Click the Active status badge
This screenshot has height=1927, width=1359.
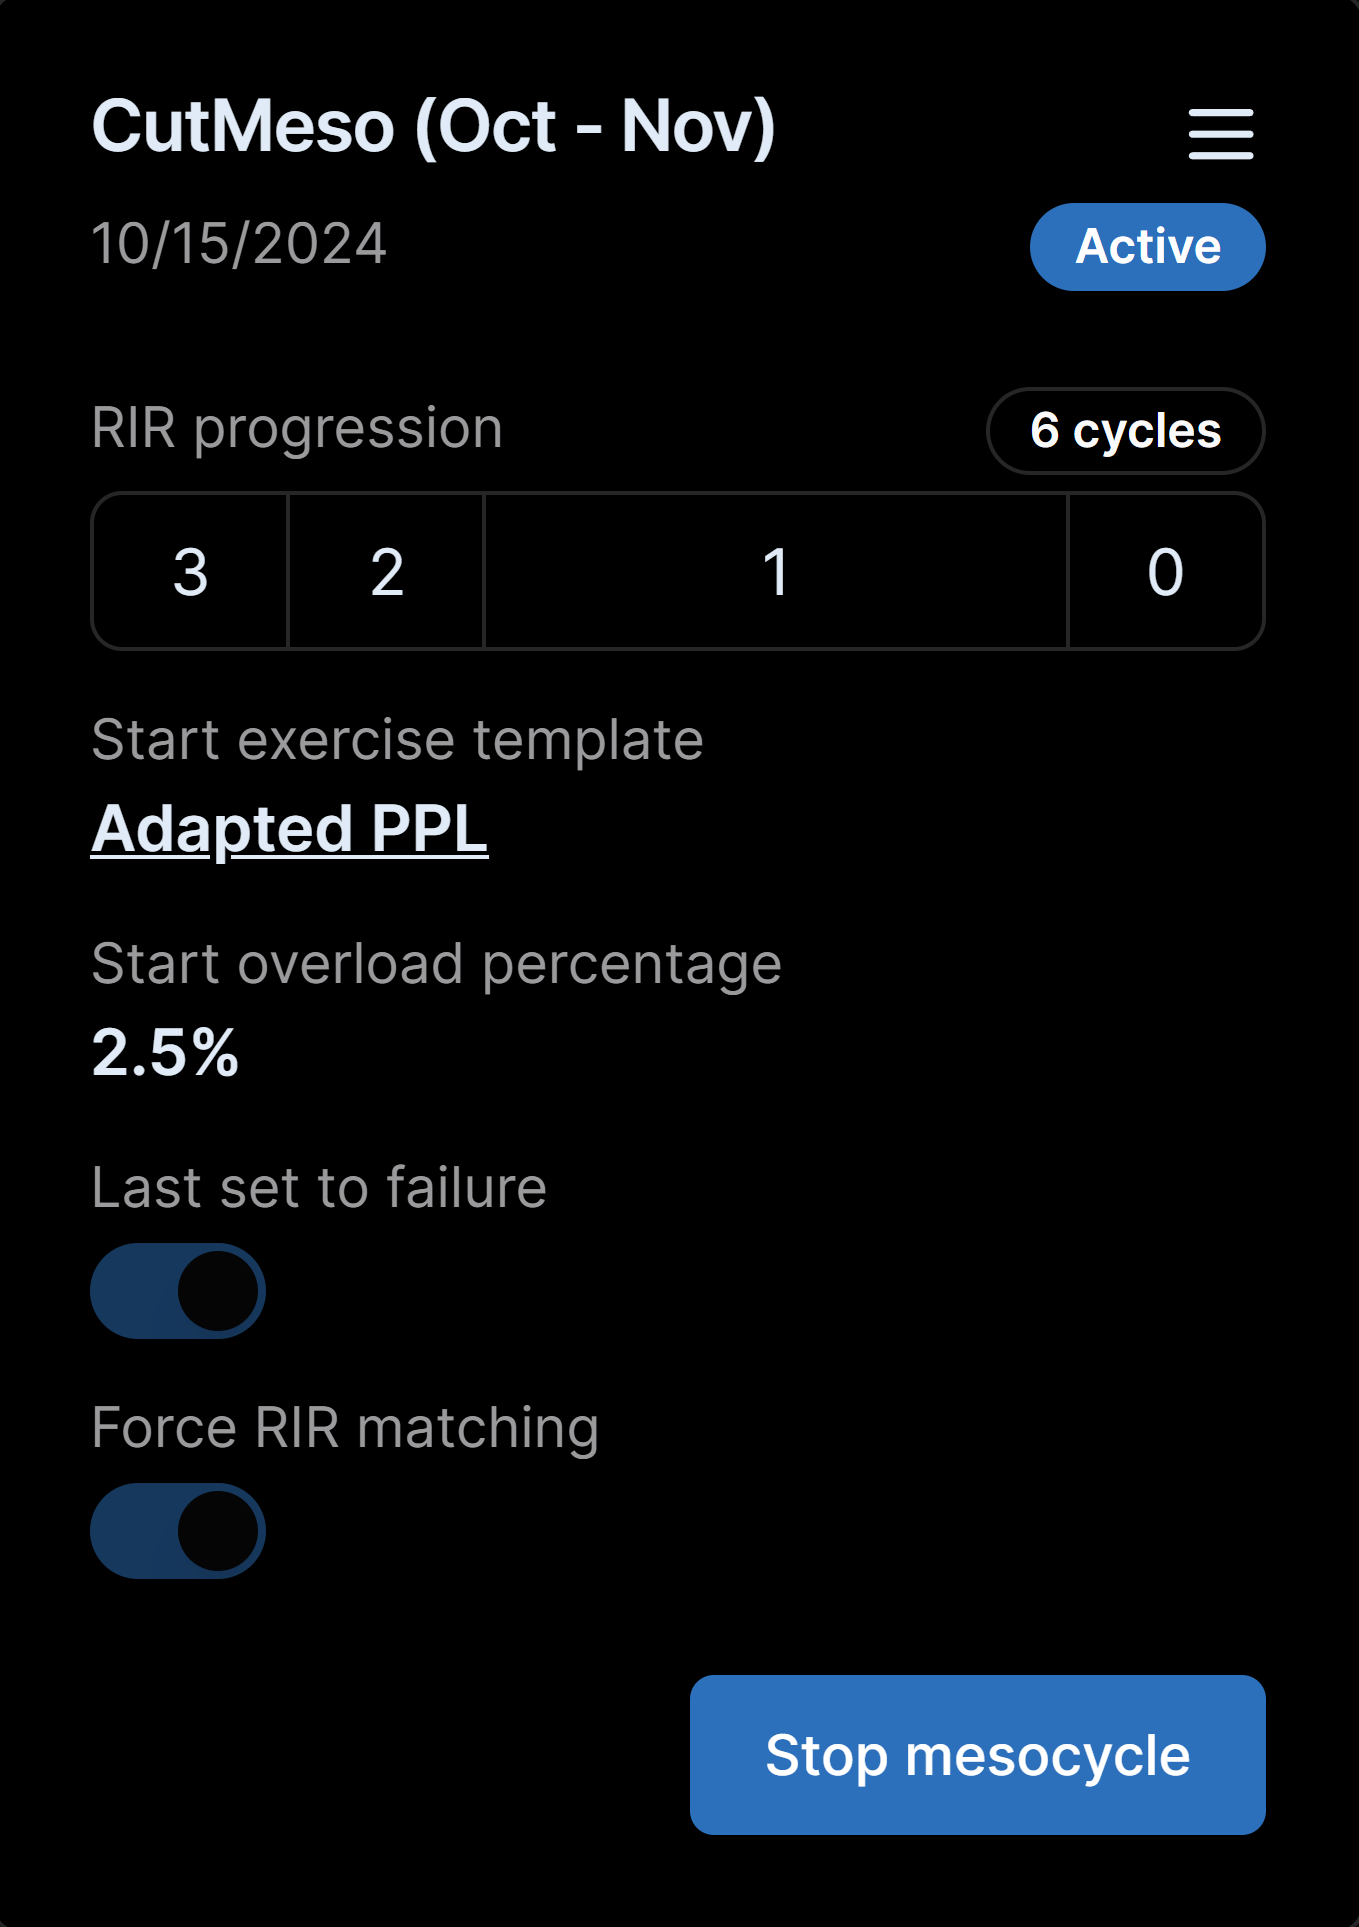click(x=1147, y=247)
